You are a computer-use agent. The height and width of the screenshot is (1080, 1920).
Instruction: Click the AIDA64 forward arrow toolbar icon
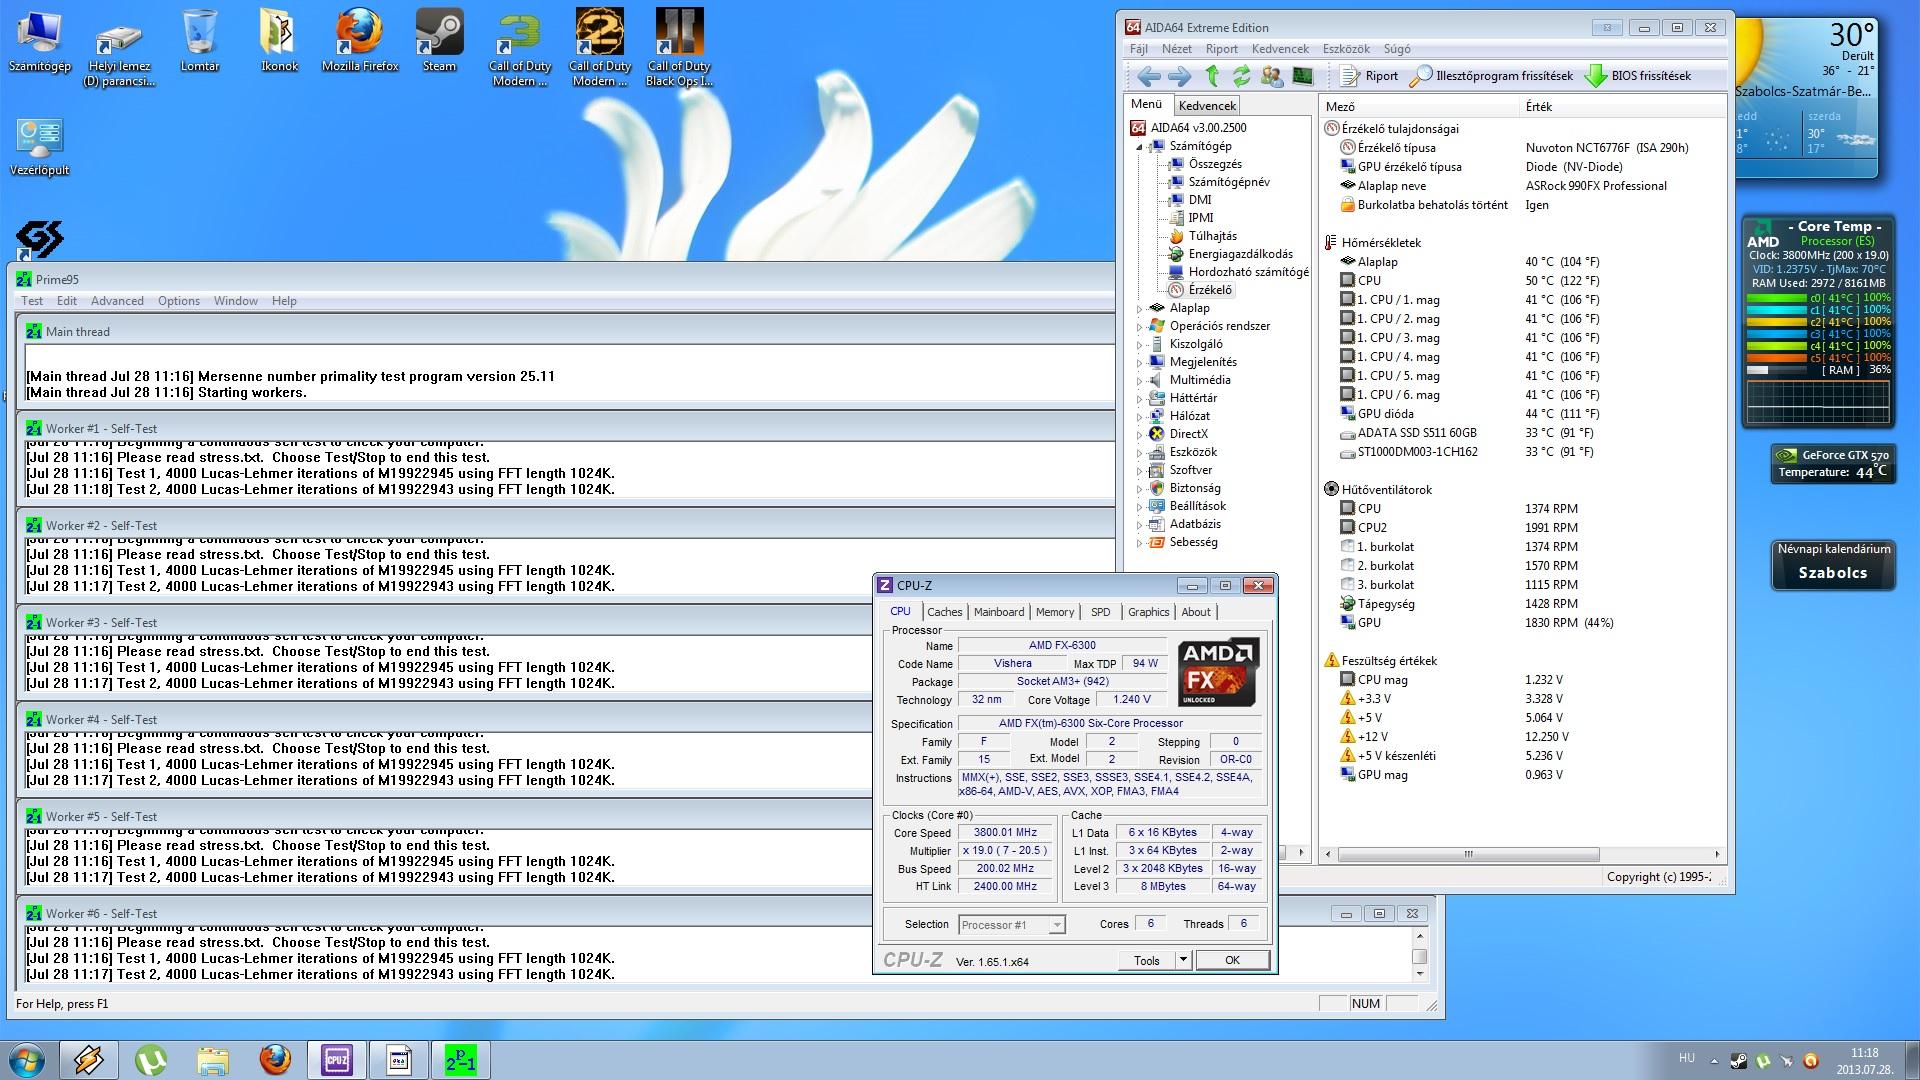[1180, 76]
